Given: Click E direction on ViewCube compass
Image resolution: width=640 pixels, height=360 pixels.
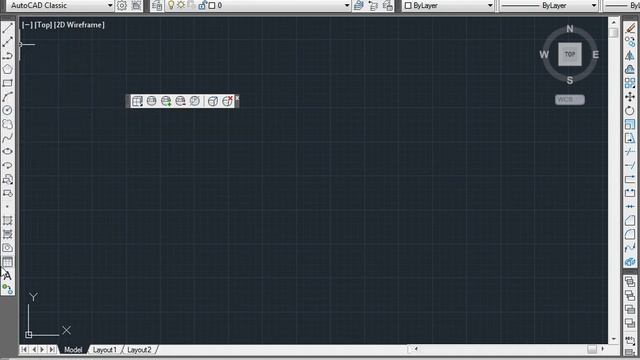Looking at the screenshot, I should (x=596, y=55).
